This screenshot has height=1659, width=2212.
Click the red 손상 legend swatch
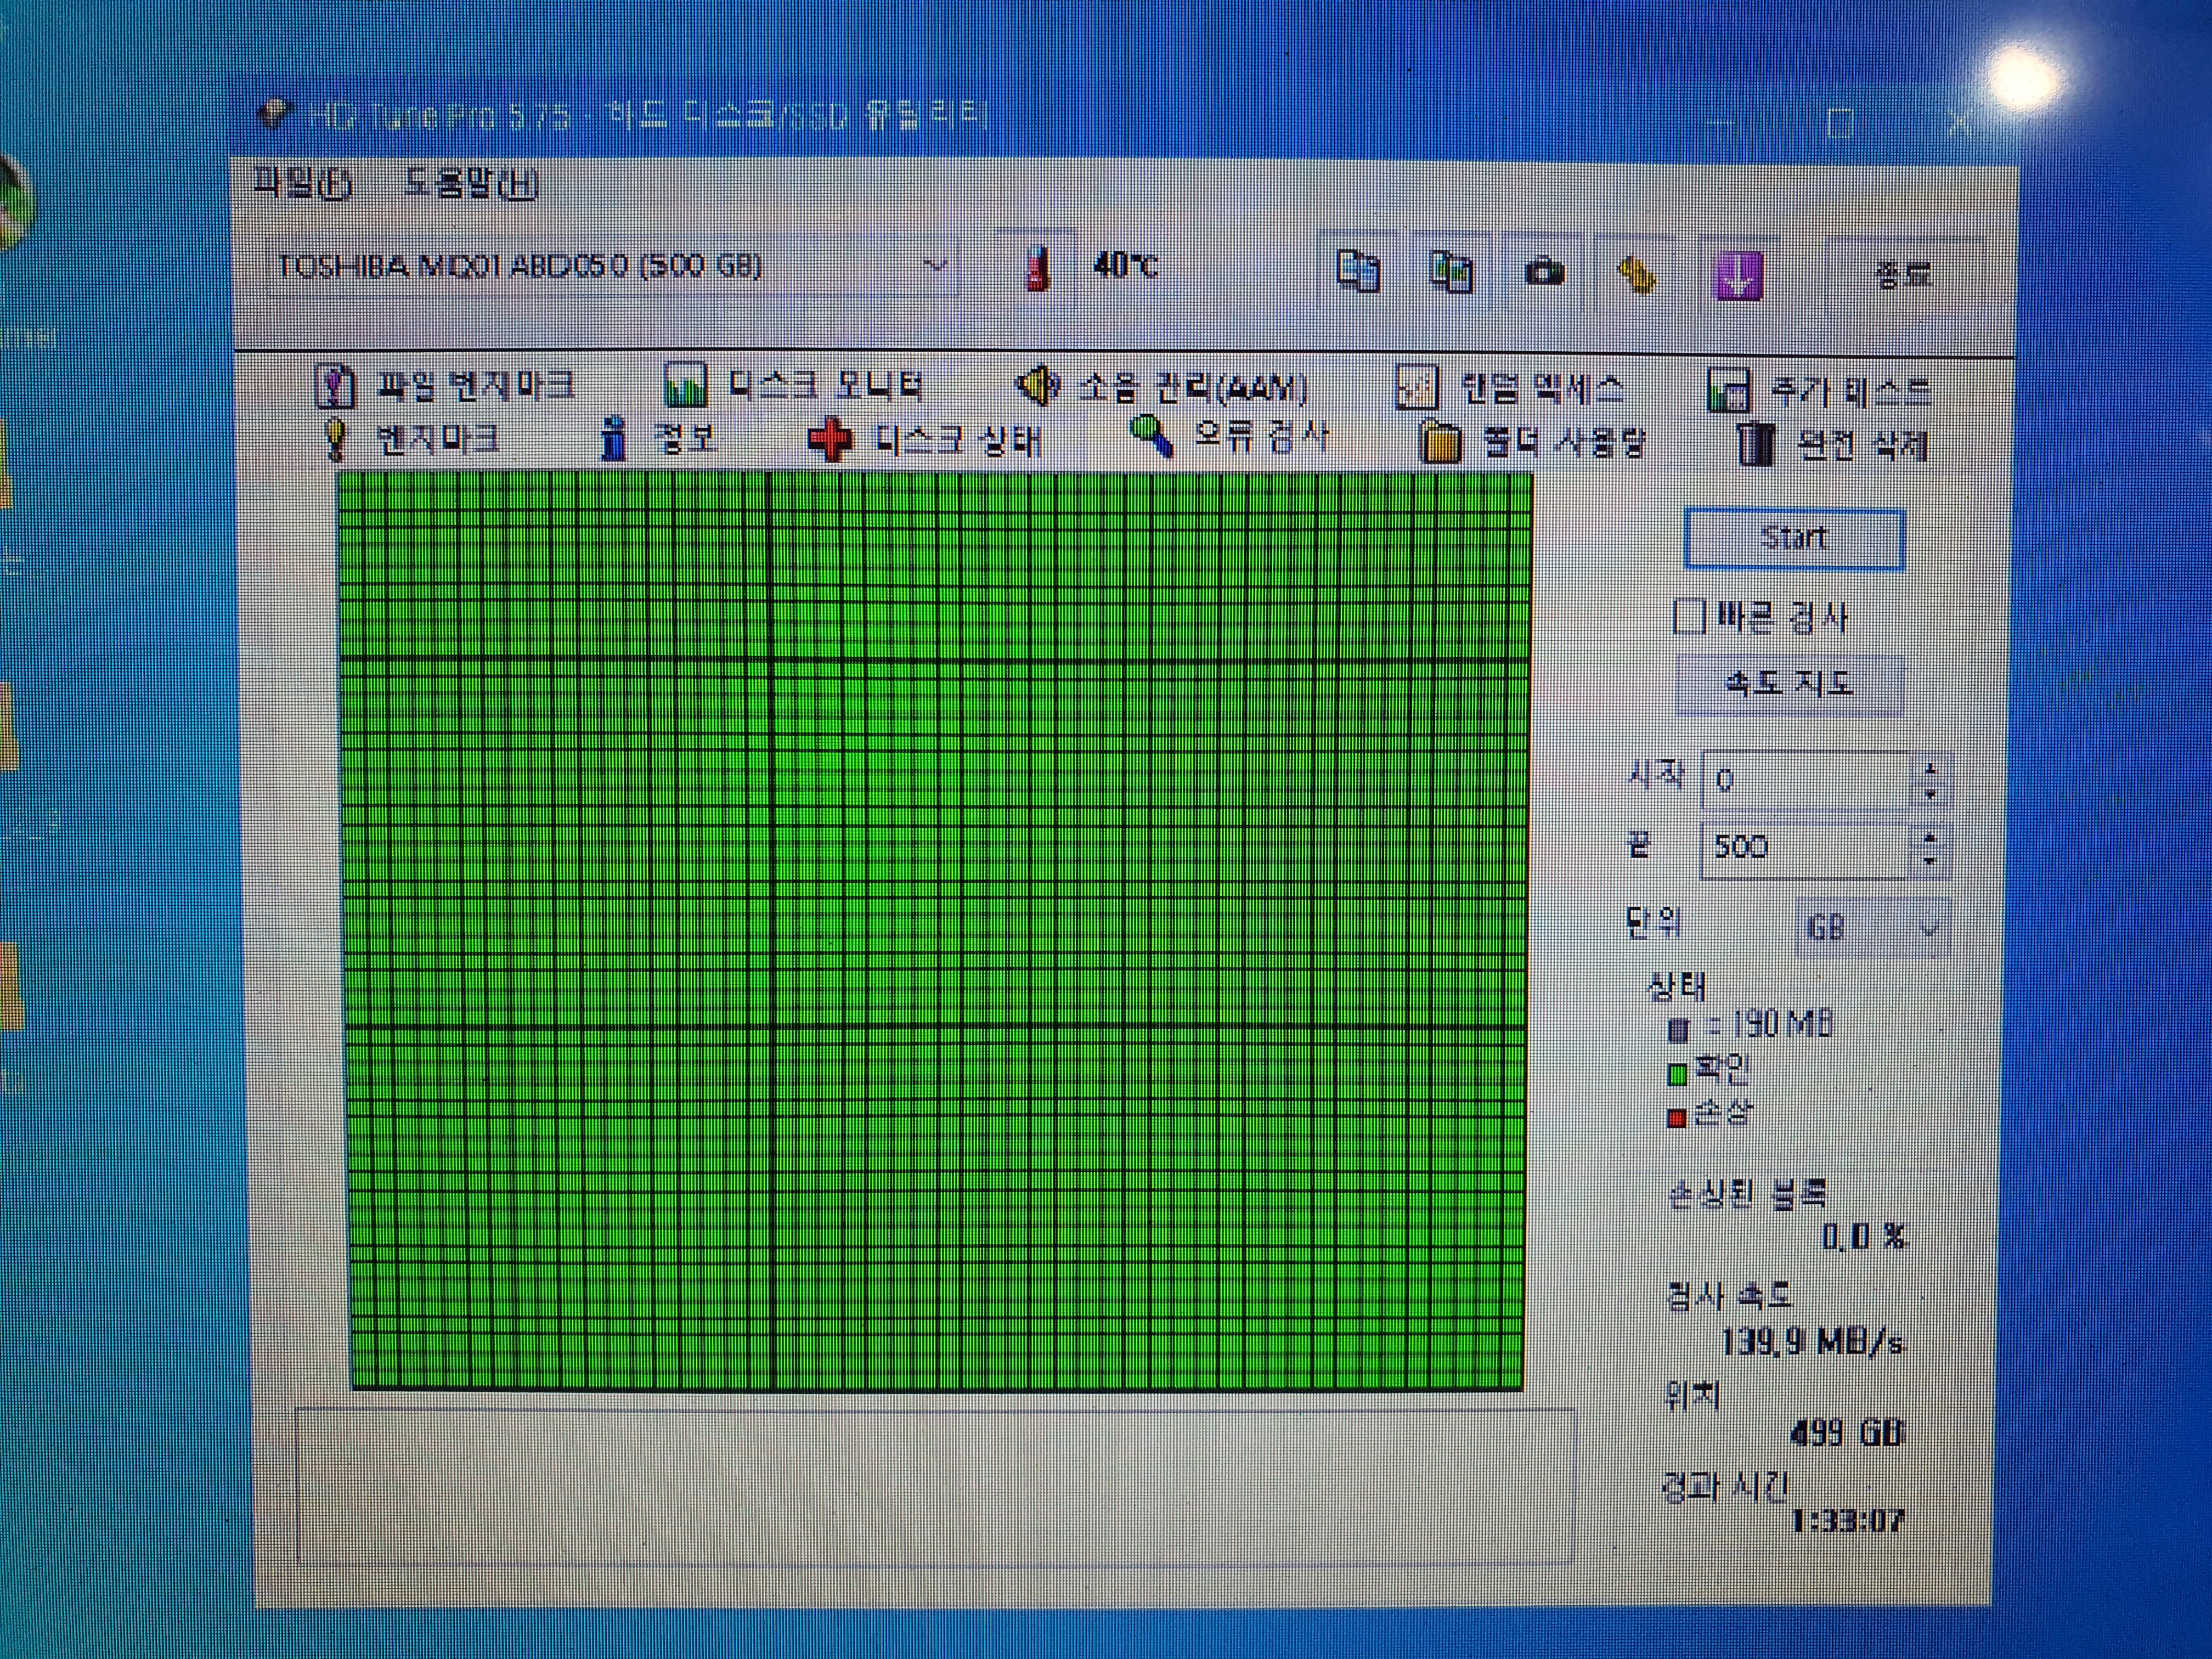(x=1677, y=1118)
